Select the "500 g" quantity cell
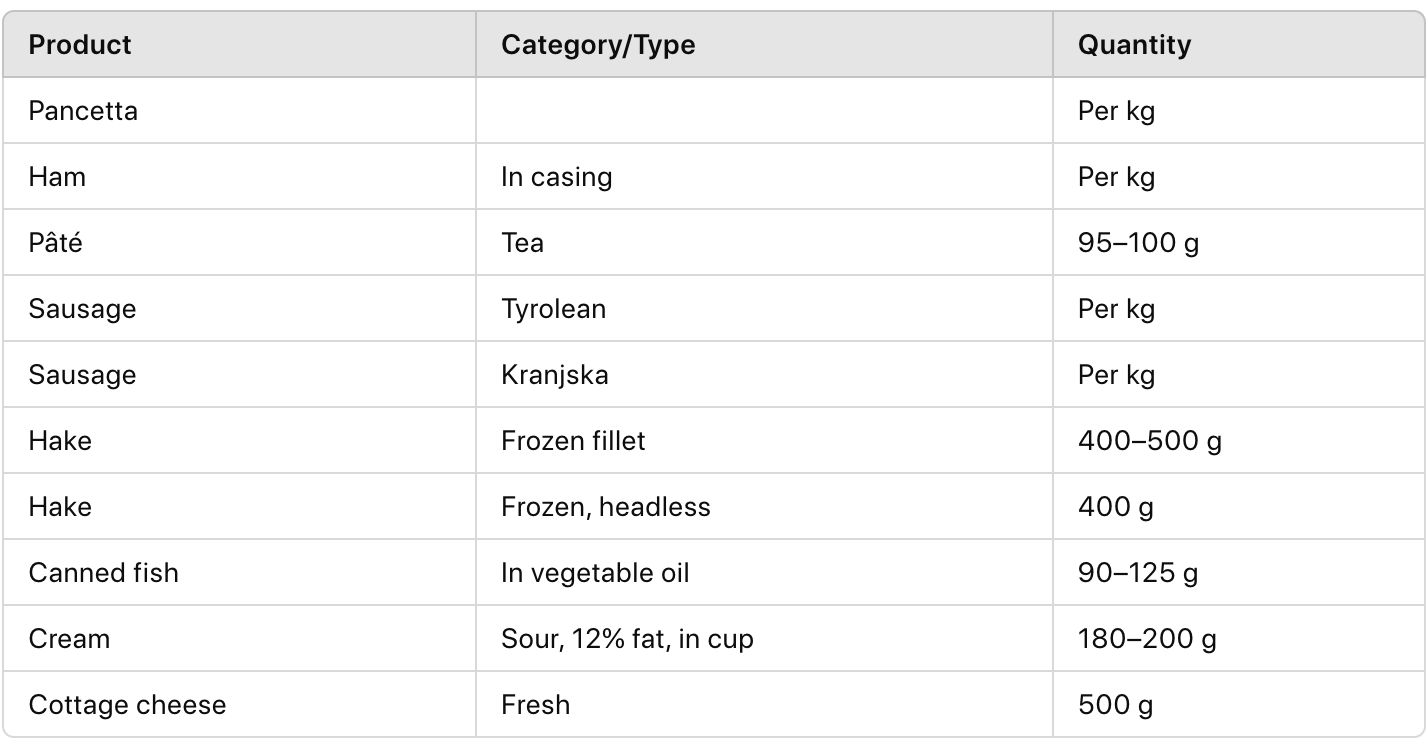Viewport: 1428px width, 748px height. [1115, 705]
